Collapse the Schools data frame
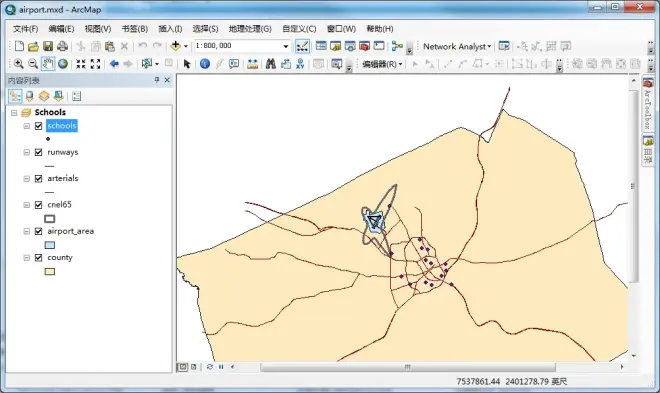The height and width of the screenshot is (393, 660). click(x=14, y=113)
